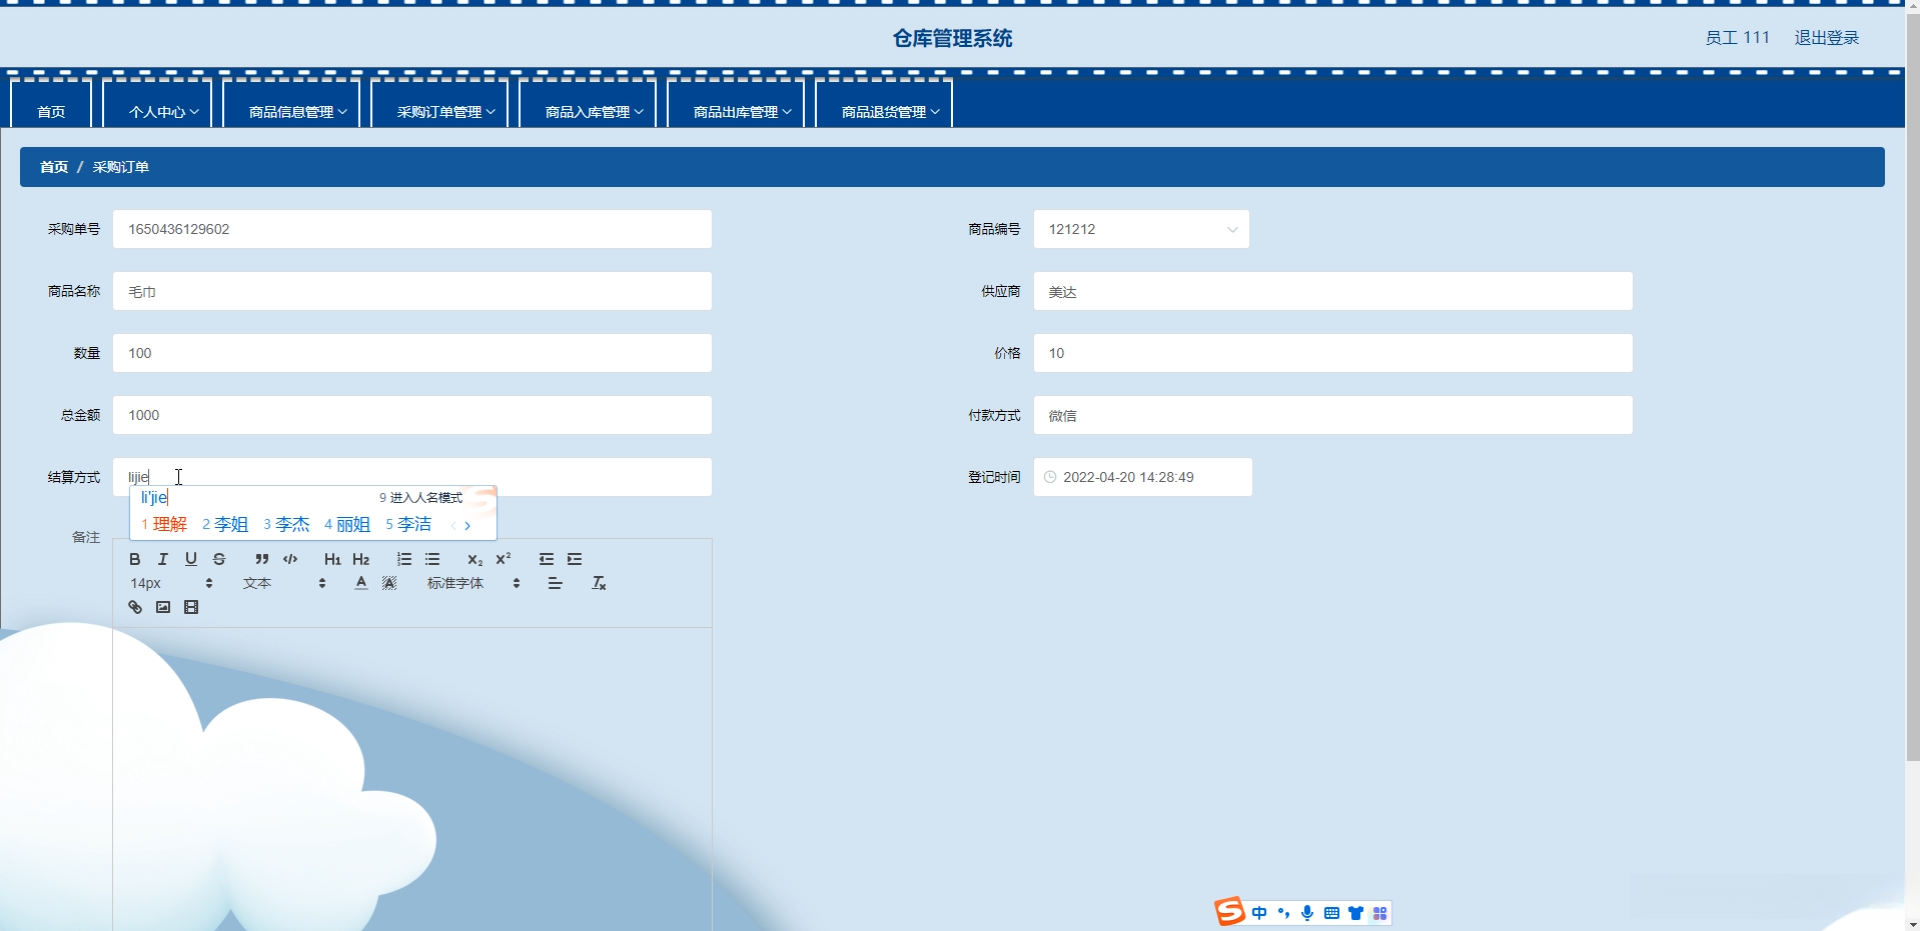1920x931 pixels.
Task: Click the 结算方式 input field
Action: click(x=412, y=477)
